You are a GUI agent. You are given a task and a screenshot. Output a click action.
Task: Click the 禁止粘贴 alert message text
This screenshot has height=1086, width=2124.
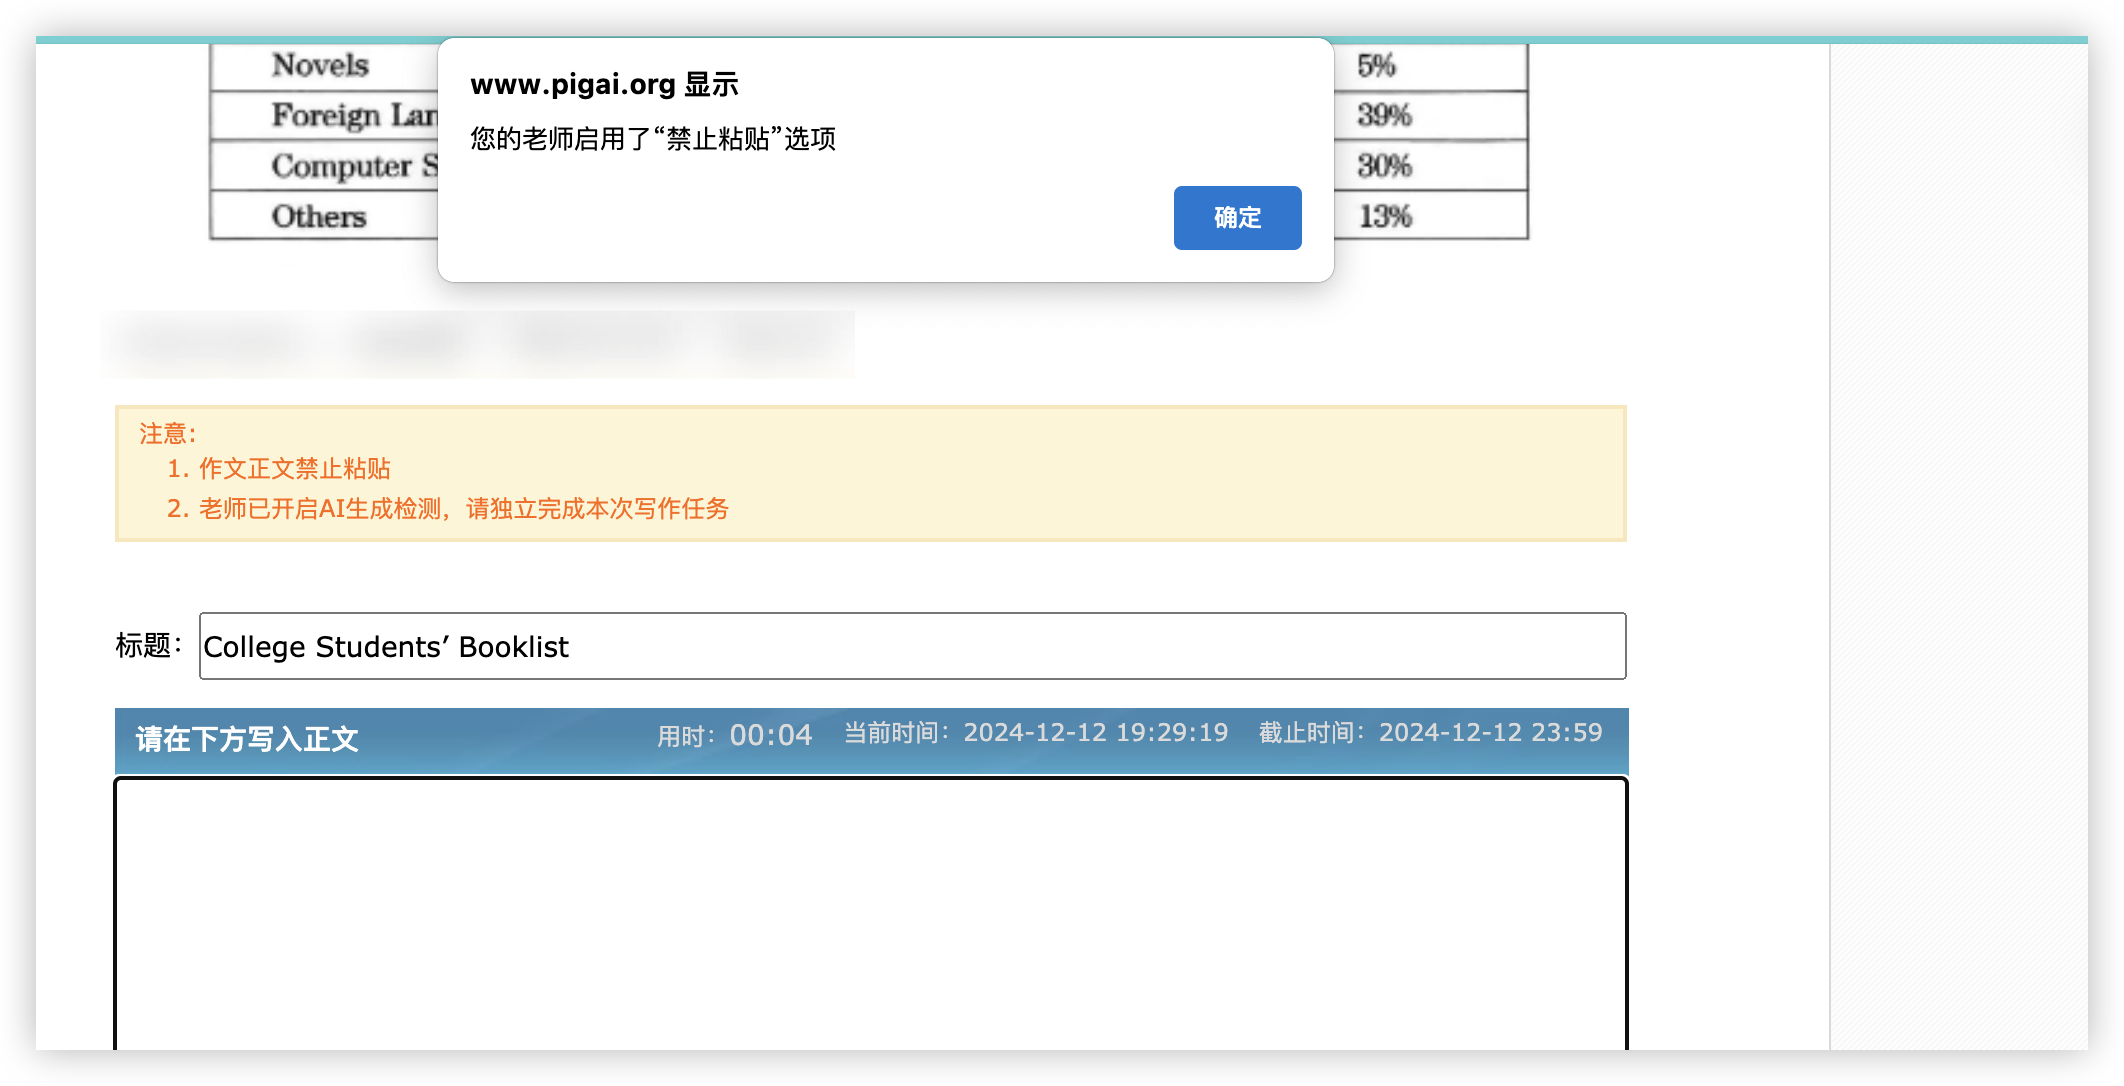[x=653, y=139]
